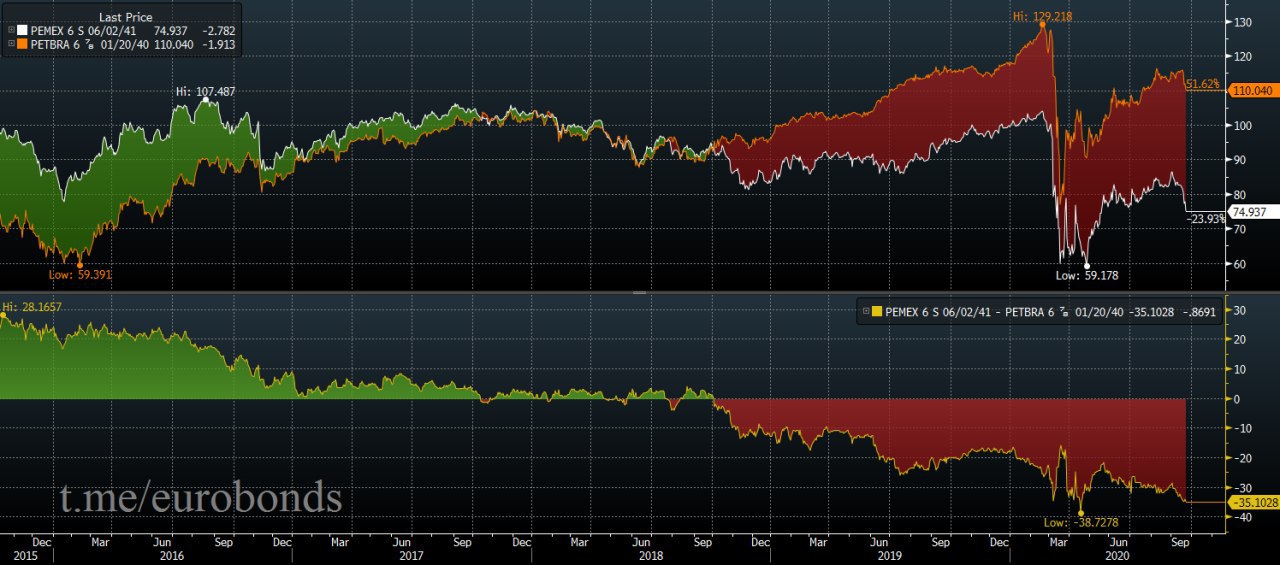Screen dimensions: 1280x565
Task: Select the PETBRA change value -1.913
Action: tap(218, 45)
